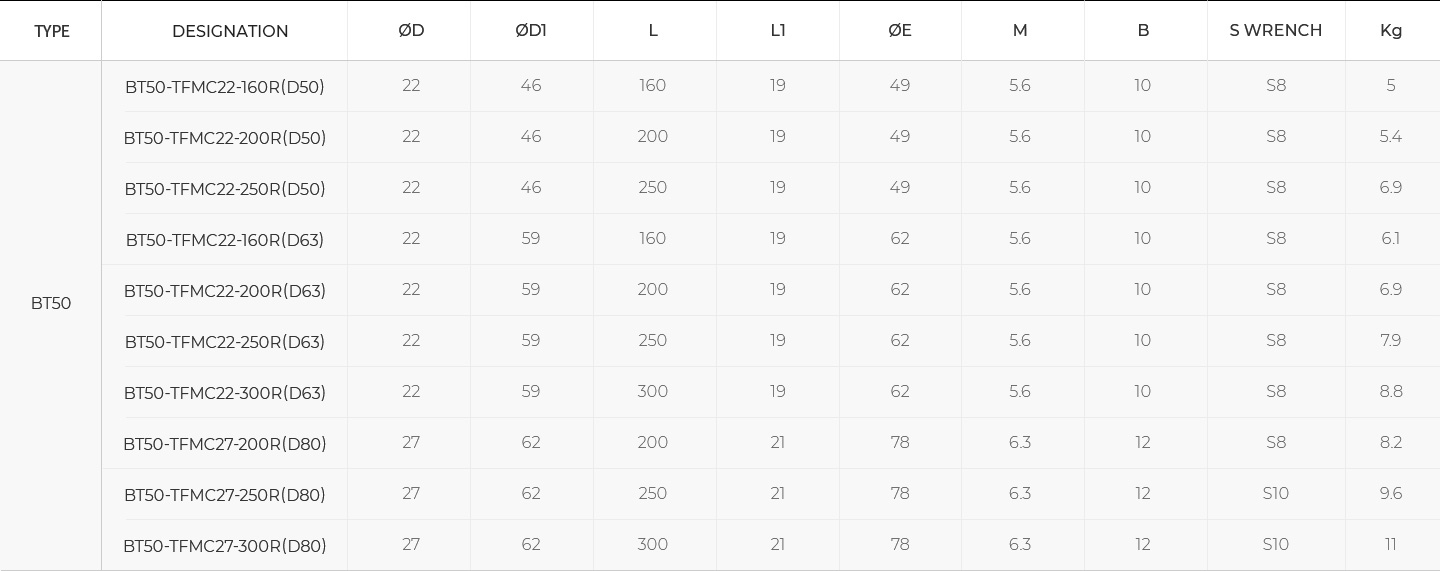Click the S WRENCH column header
This screenshot has height=571, width=1440.
pos(1275,31)
